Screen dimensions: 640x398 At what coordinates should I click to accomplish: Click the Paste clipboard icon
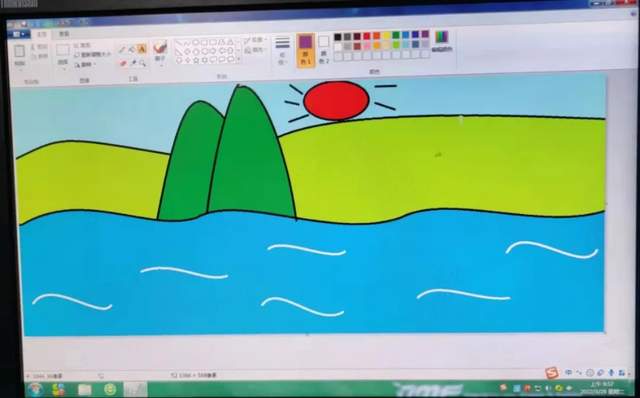20,55
